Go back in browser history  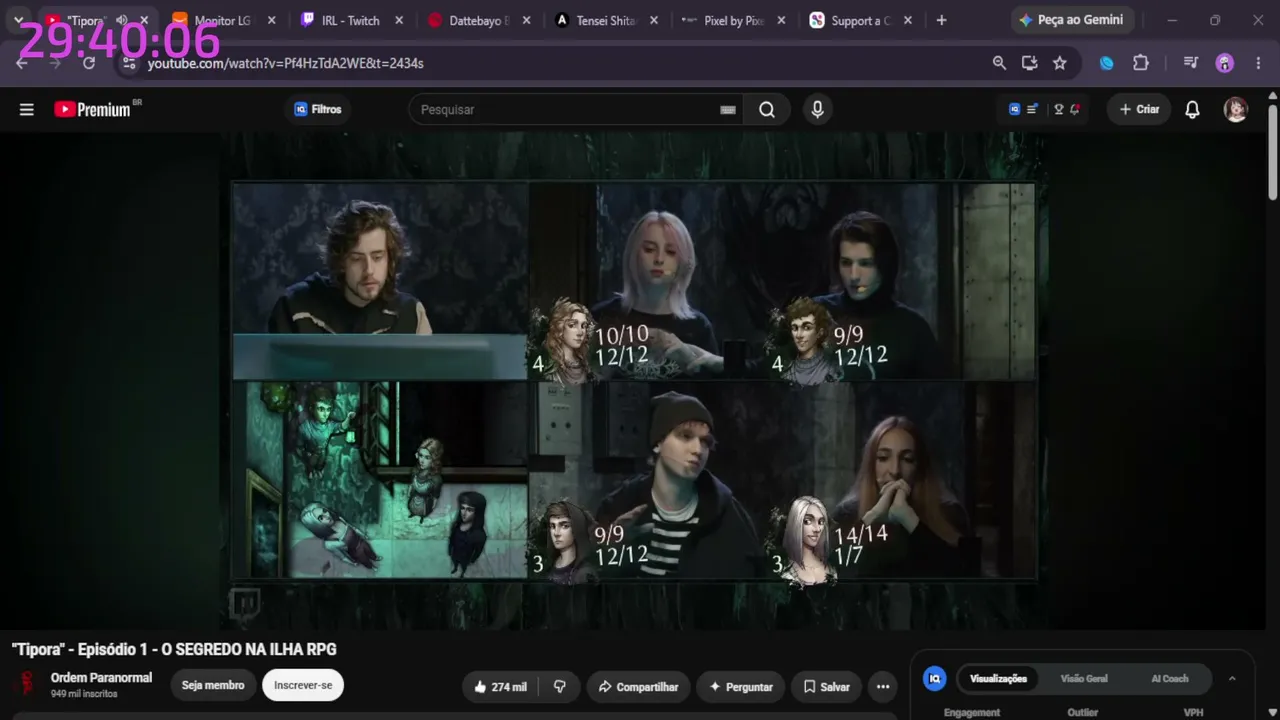coord(22,63)
